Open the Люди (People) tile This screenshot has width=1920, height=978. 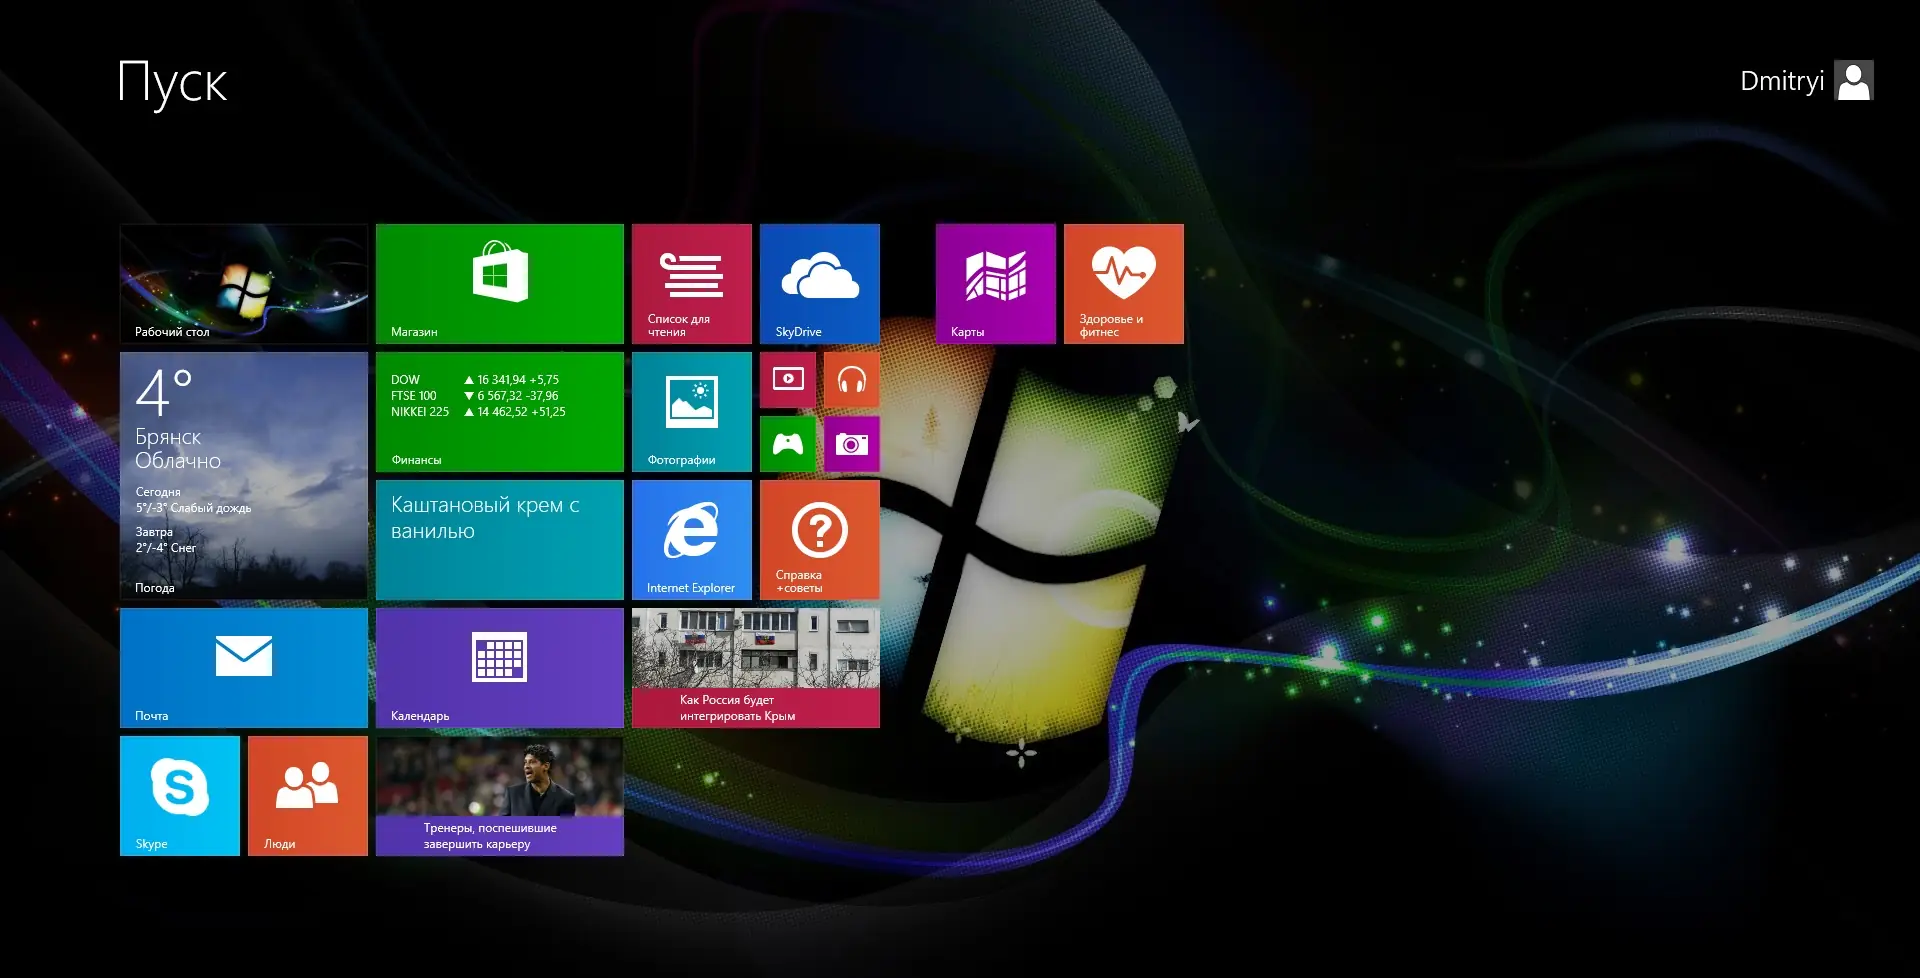(x=308, y=796)
